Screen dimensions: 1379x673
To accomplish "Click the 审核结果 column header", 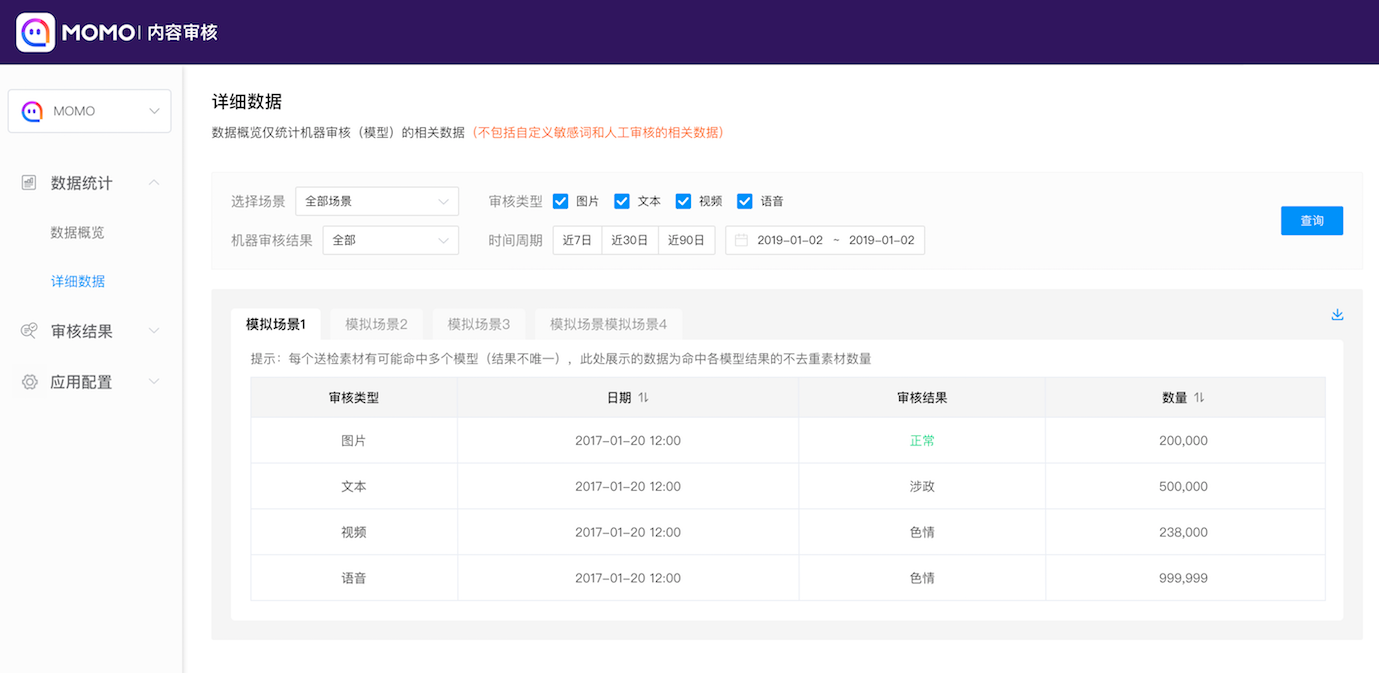I will click(x=922, y=398).
